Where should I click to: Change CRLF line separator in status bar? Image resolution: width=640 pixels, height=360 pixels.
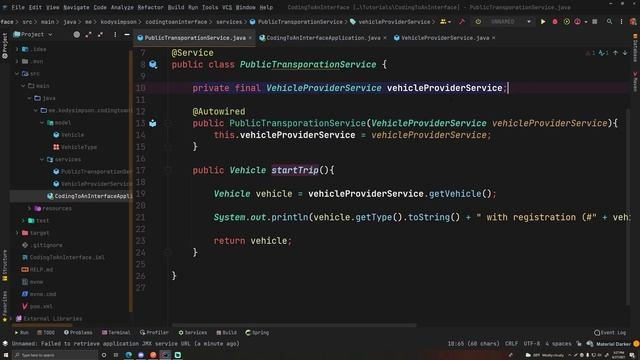511,344
